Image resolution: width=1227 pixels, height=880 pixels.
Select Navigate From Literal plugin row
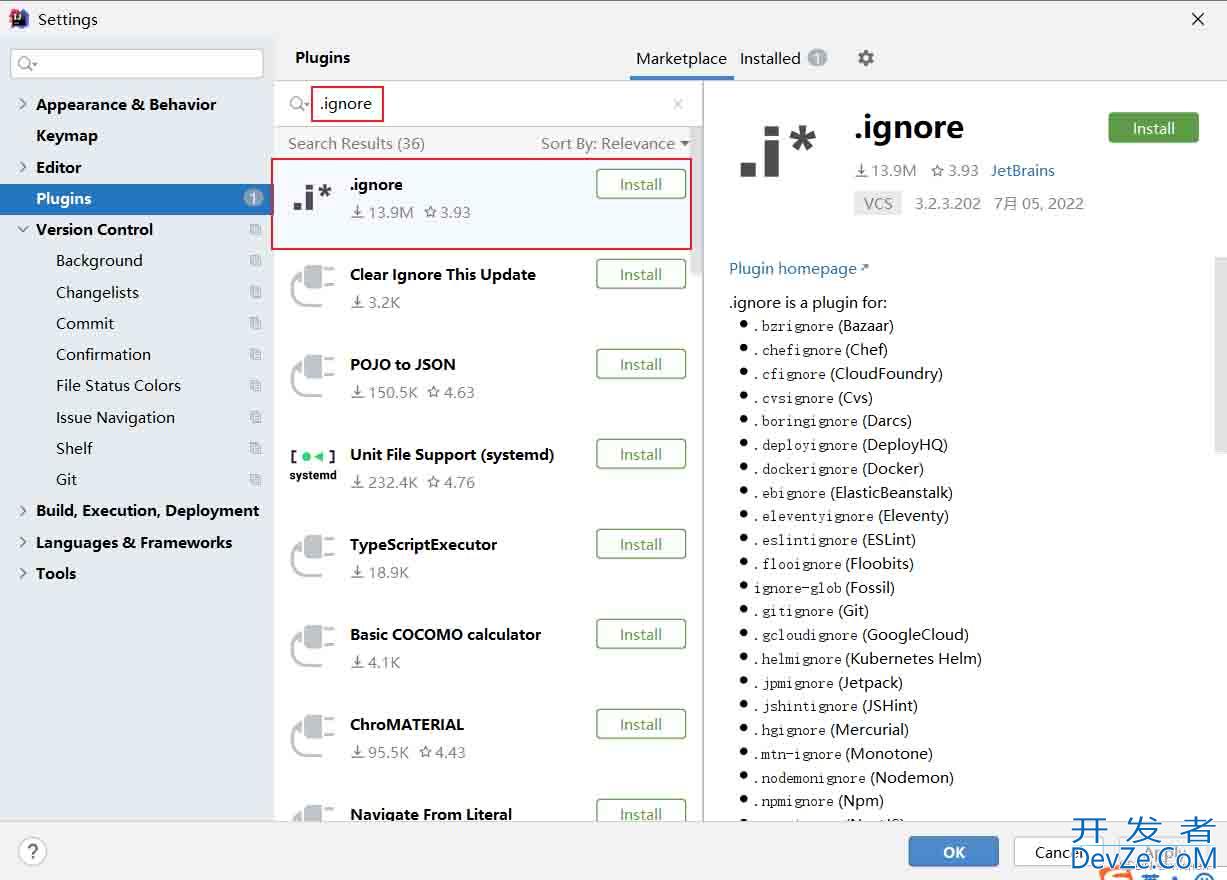483,811
